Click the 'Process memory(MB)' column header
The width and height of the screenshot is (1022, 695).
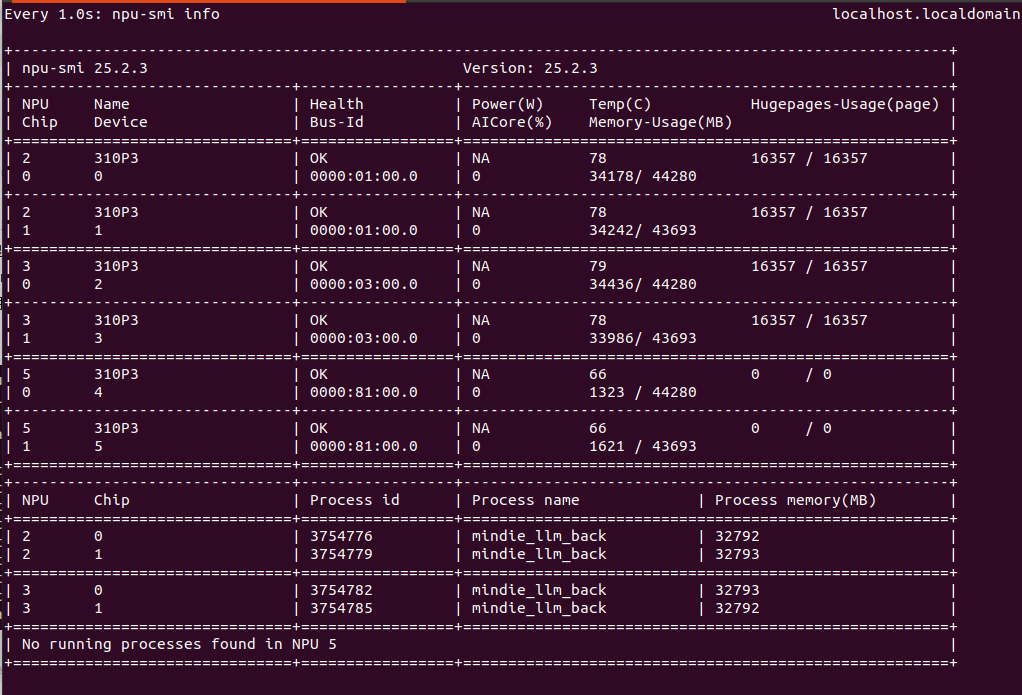pyautogui.click(x=795, y=501)
